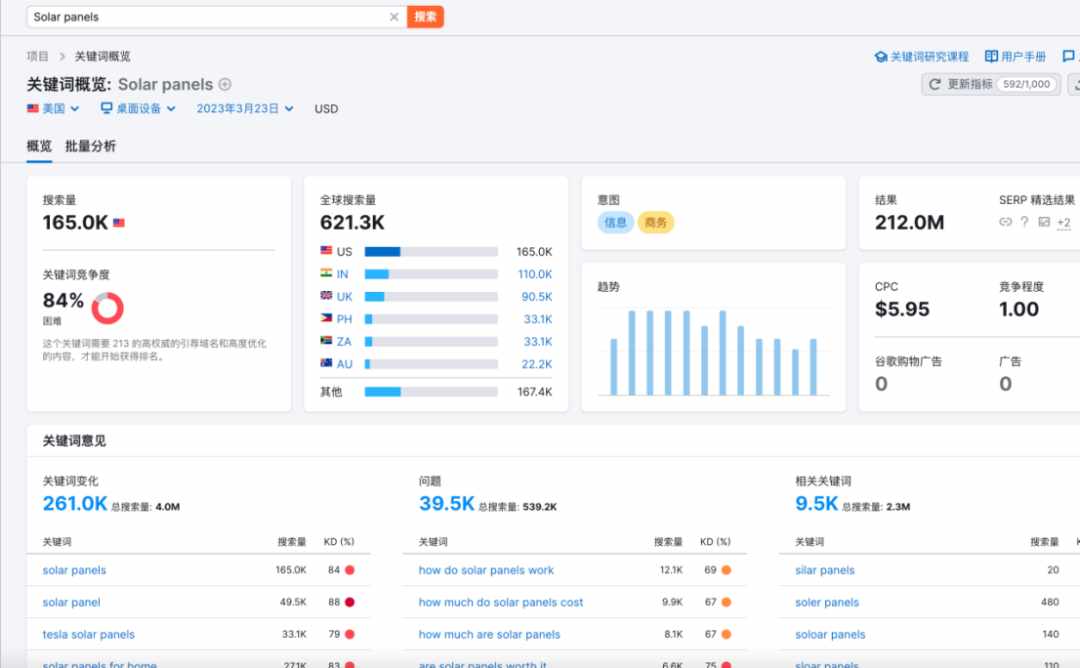Open how much do solar panels cost
Screen dimensions: 1080x668
(x=501, y=603)
